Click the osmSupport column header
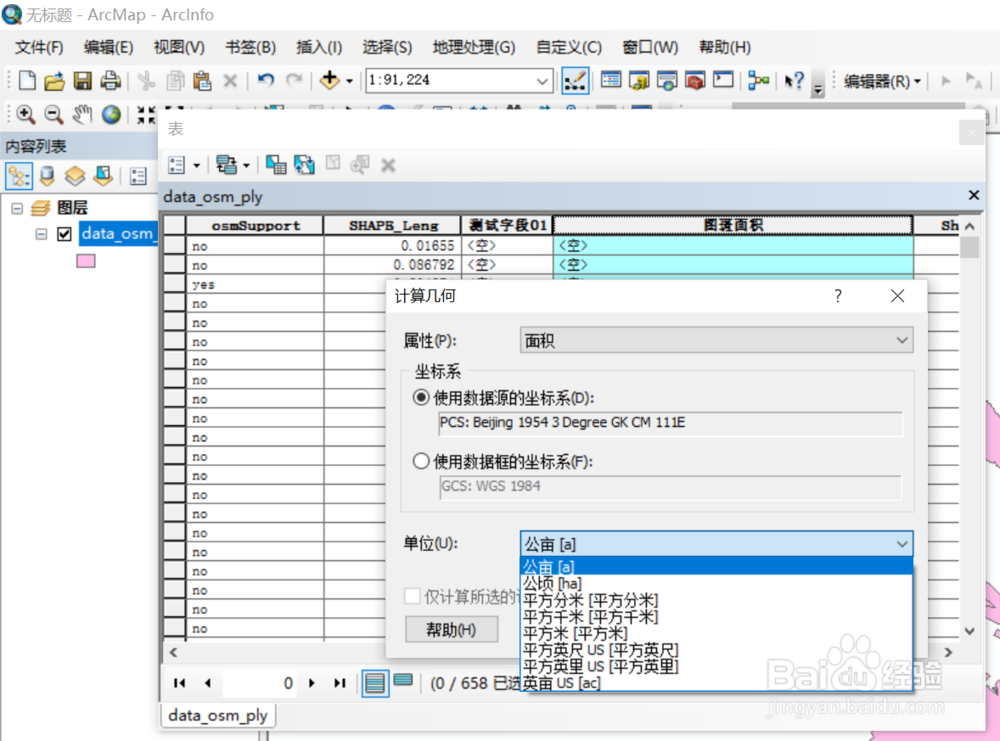The height and width of the screenshot is (741, 1000). tap(255, 226)
